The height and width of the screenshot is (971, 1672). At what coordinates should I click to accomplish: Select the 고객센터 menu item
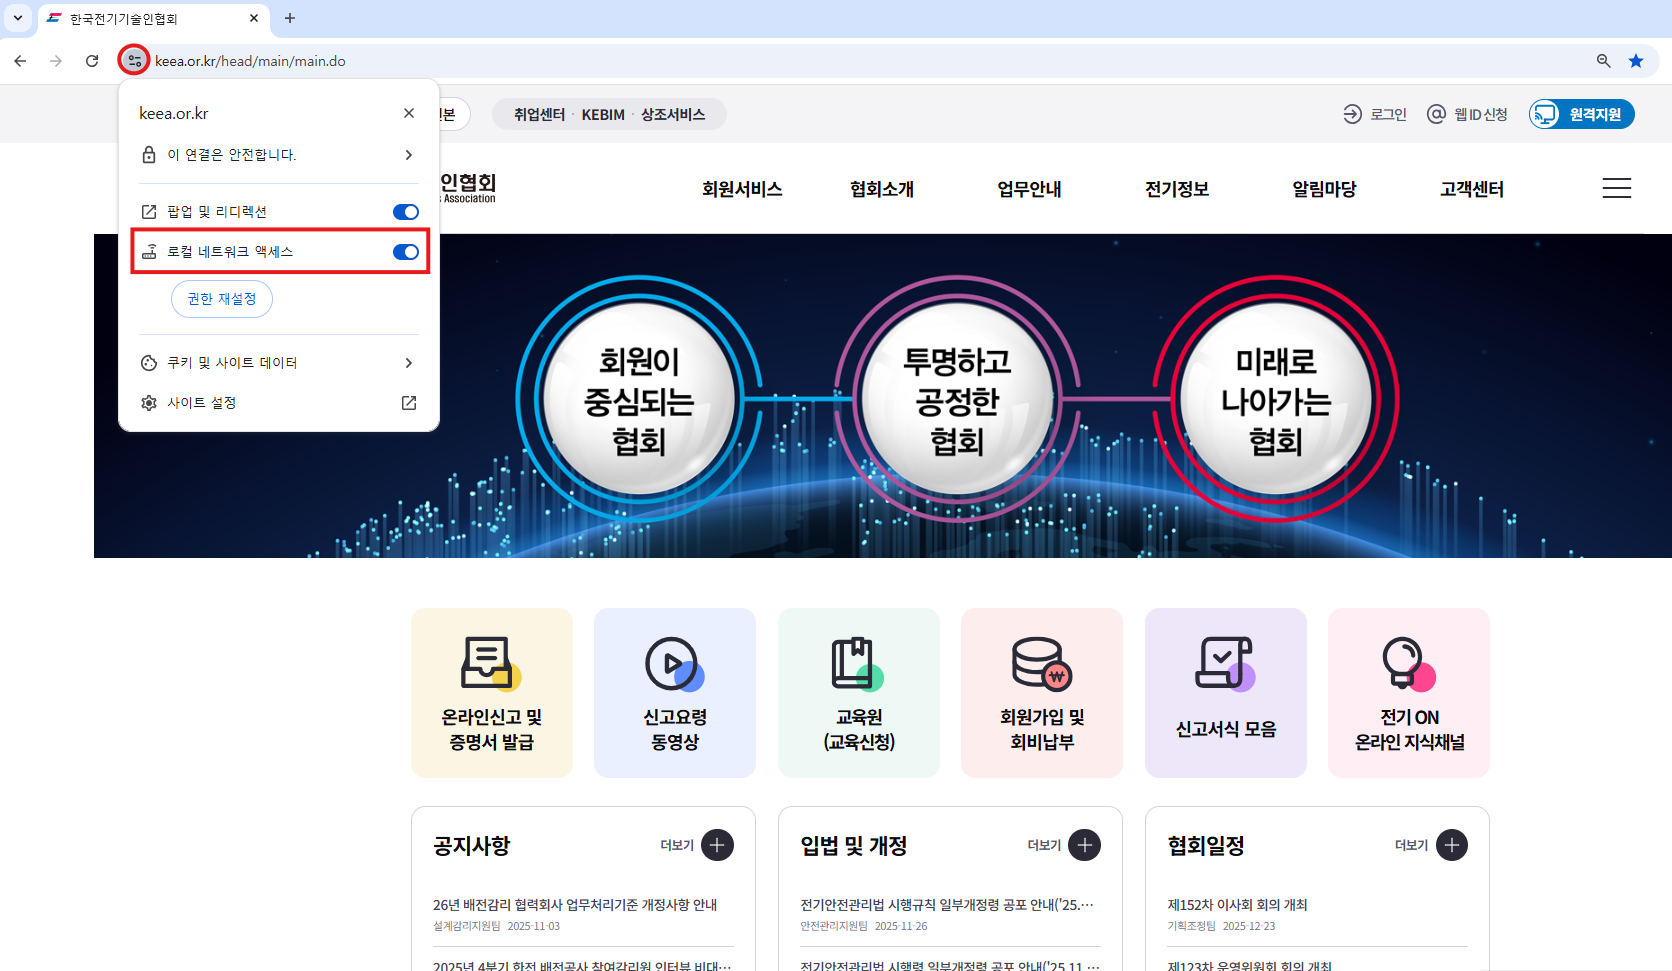click(1471, 189)
